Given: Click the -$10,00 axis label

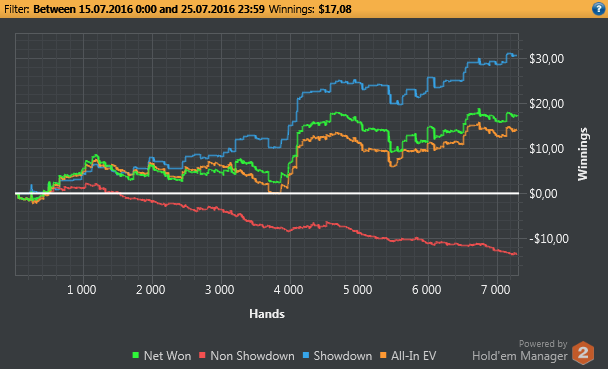Looking at the screenshot, I should point(549,239).
